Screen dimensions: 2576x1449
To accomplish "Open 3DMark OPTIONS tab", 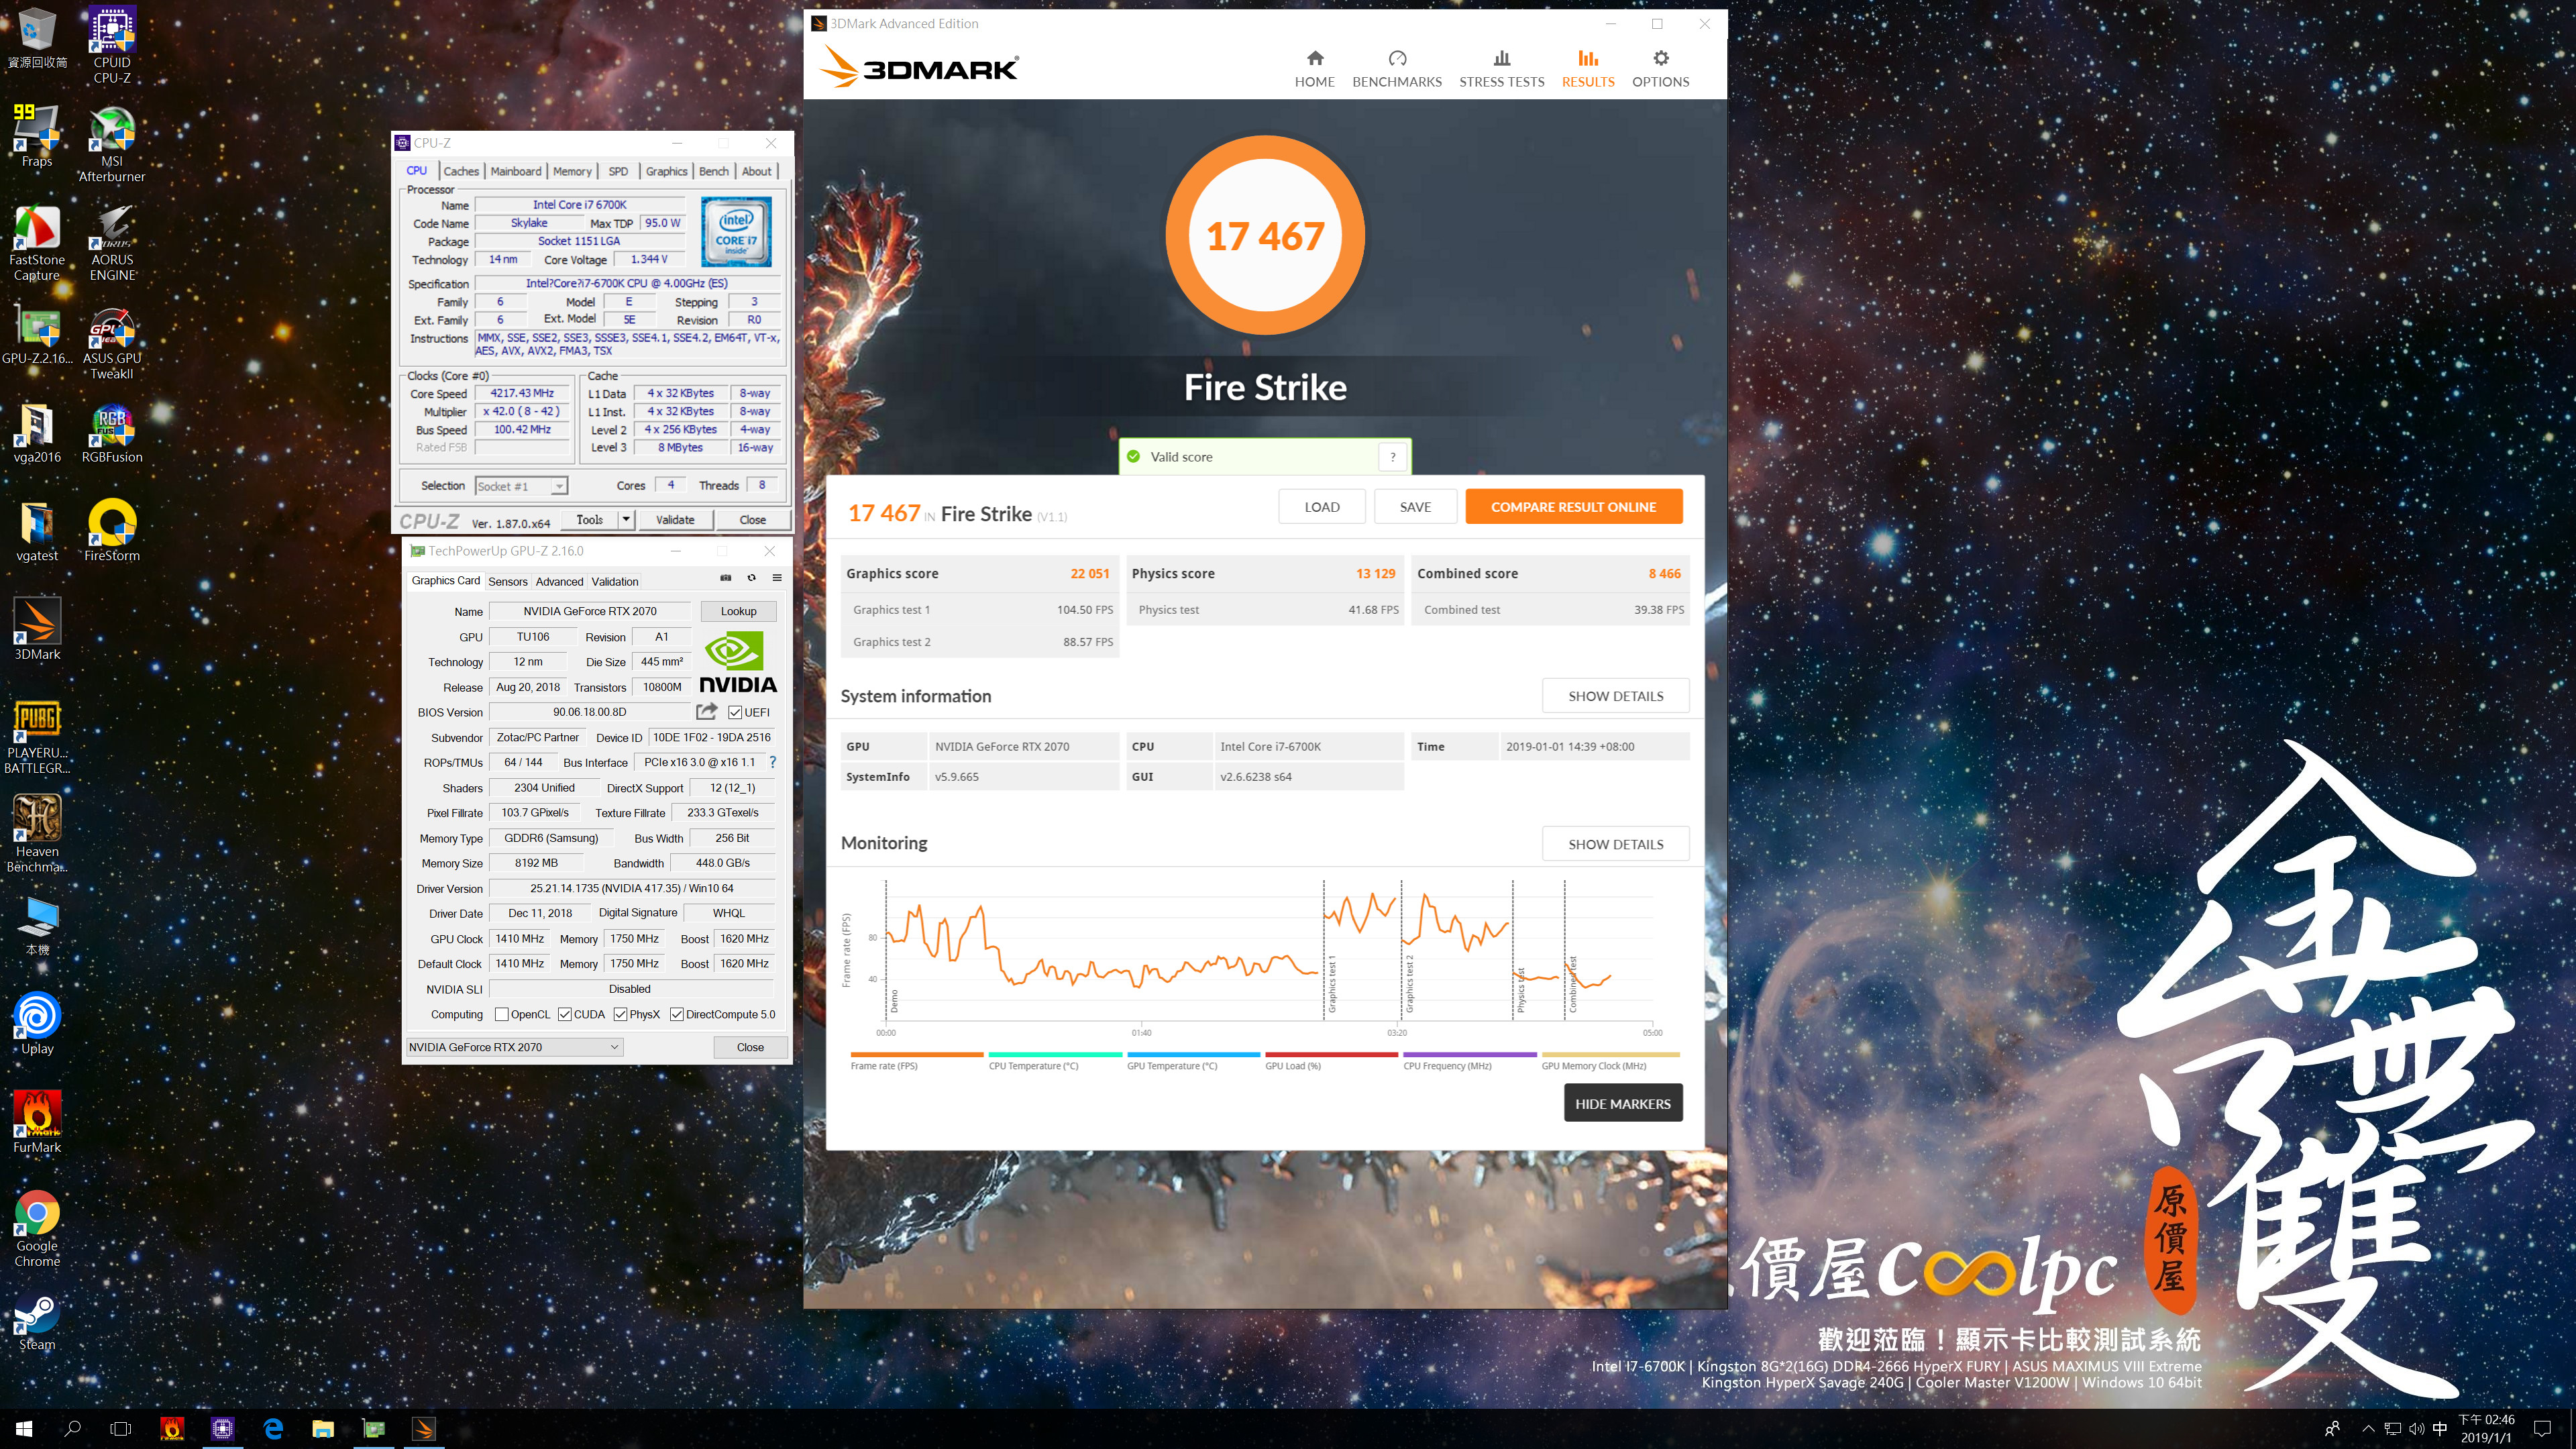I will coord(1660,69).
